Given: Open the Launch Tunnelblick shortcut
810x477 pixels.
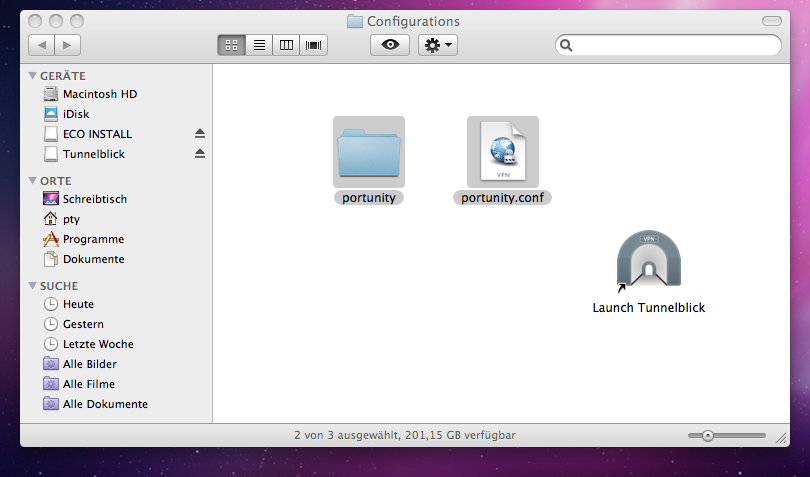Looking at the screenshot, I should 649,262.
